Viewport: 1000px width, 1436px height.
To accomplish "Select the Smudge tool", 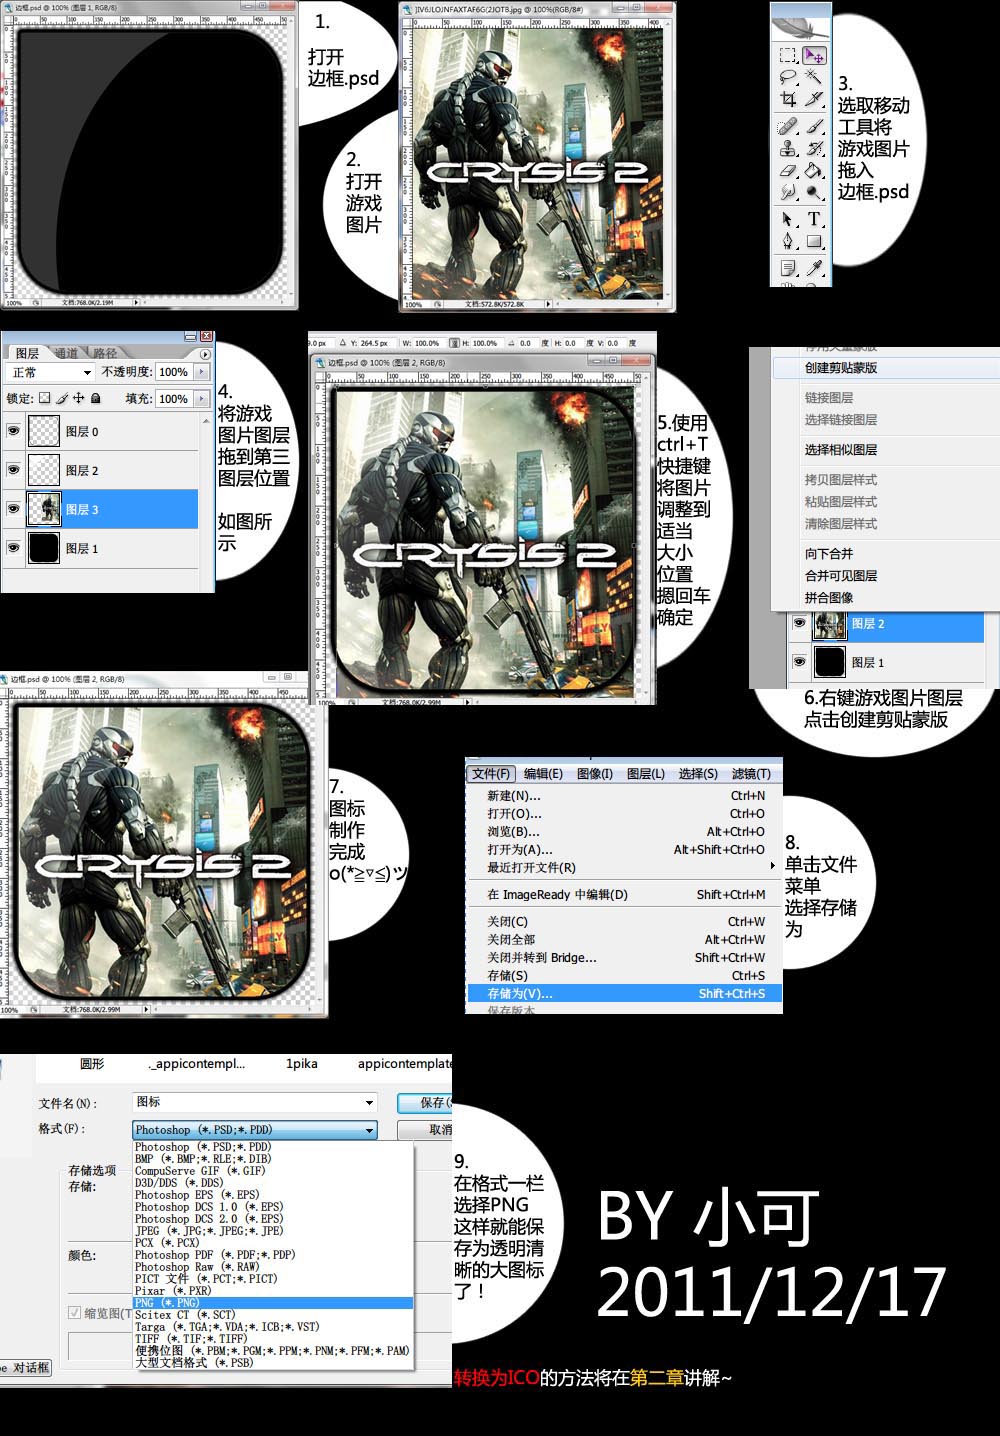I will (x=788, y=193).
